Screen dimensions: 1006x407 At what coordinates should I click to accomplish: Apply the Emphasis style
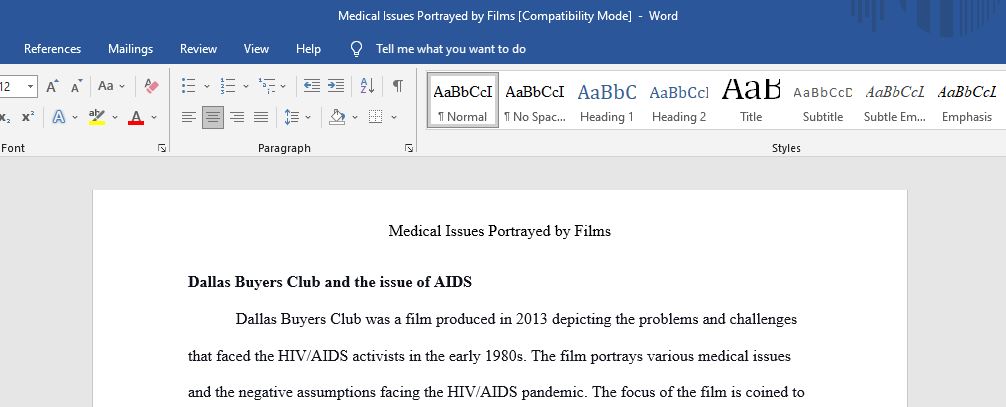[x=967, y=100]
